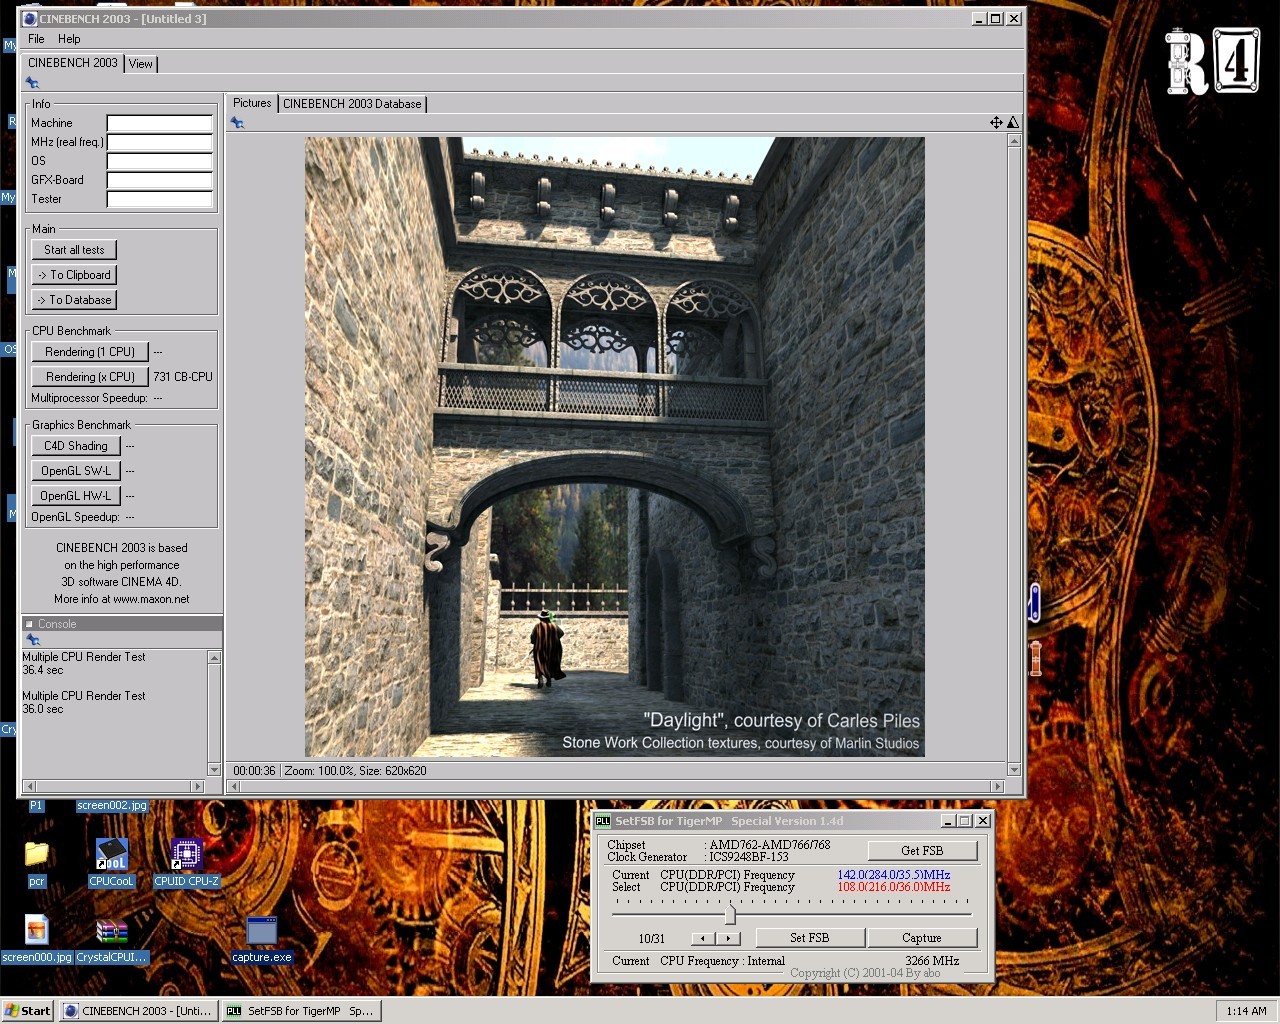Click the CINEBENCH title bar application icon
Viewport: 1280px width, 1024px height.
(x=30, y=18)
